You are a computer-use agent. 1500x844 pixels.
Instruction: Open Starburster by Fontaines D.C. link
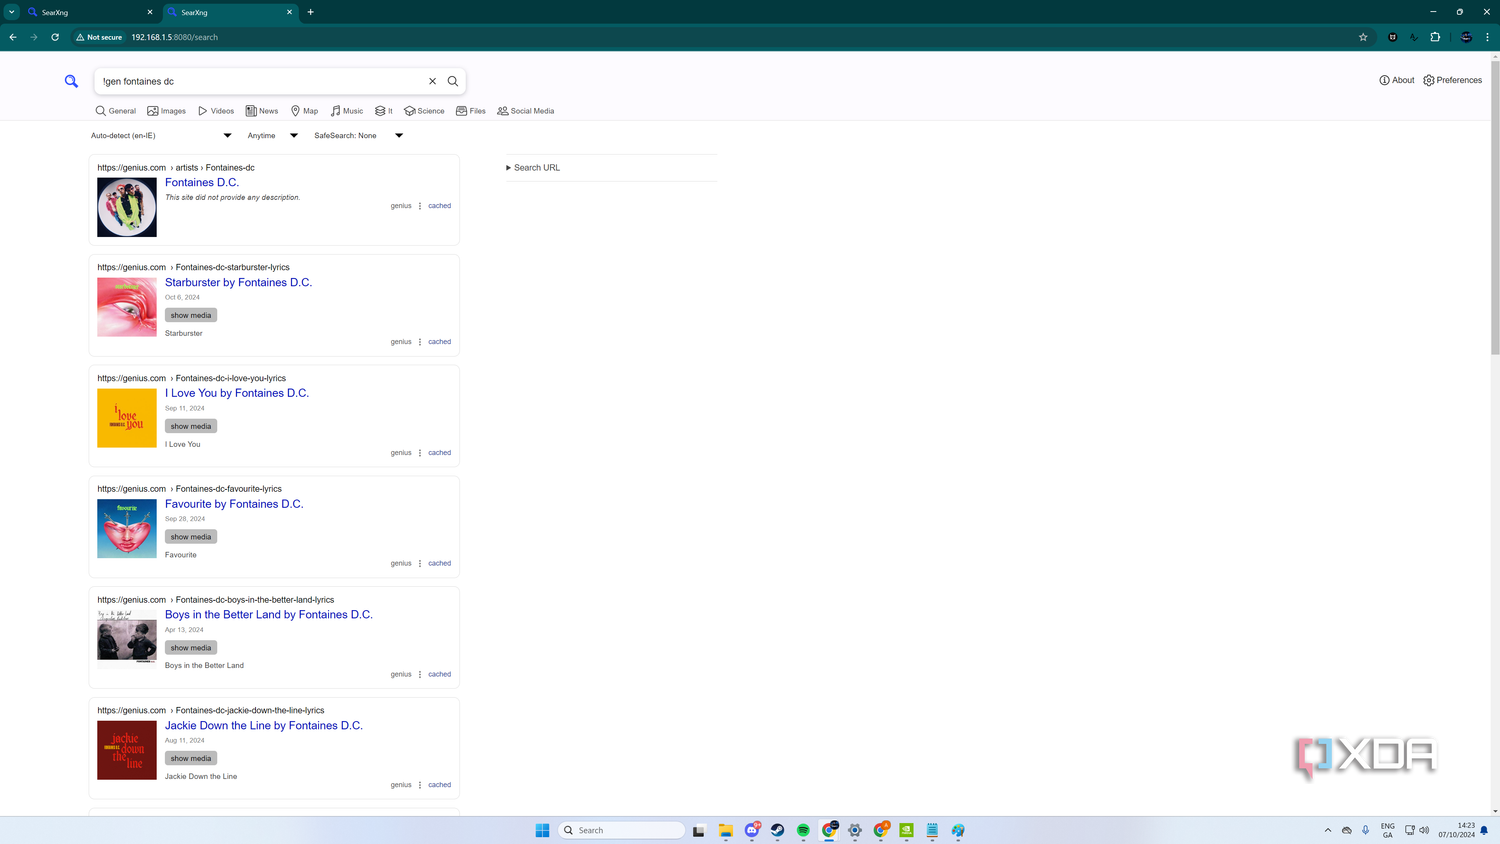coord(238,283)
